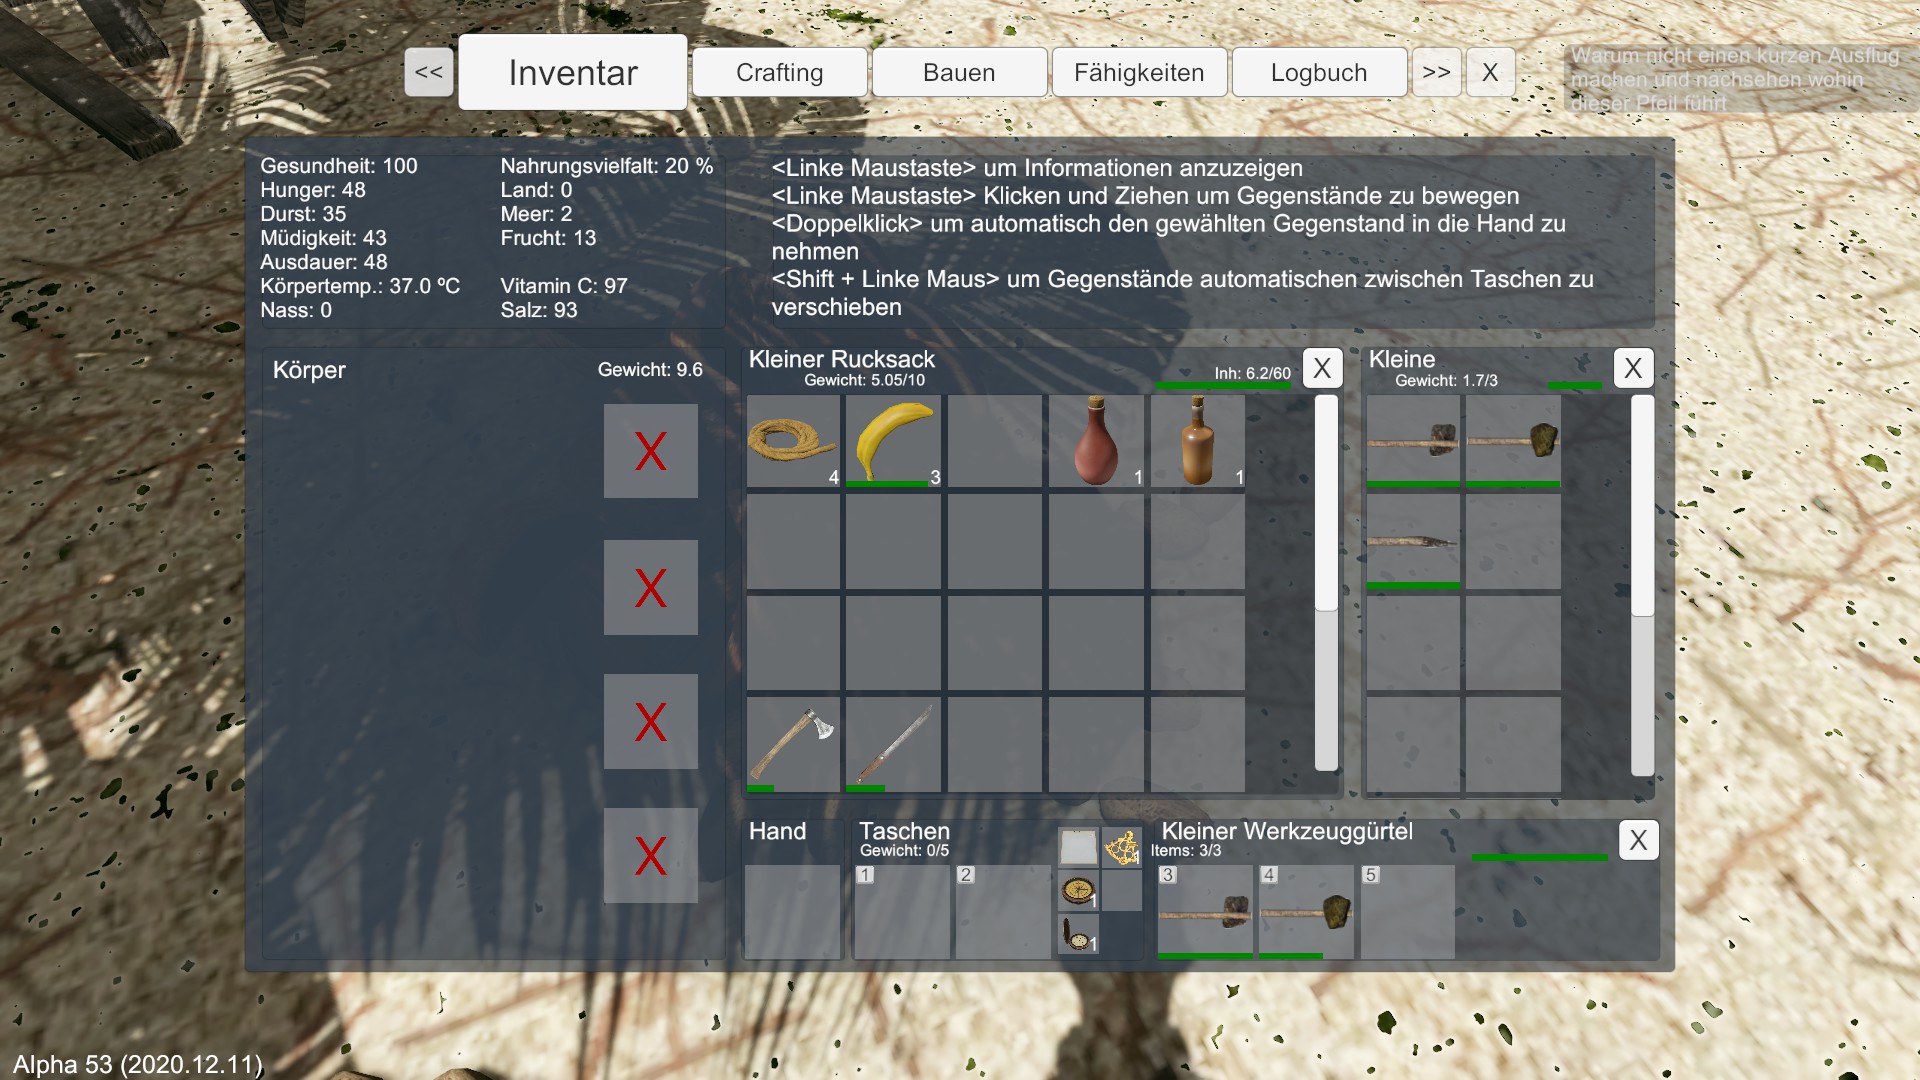Viewport: 1920px width, 1080px height.
Task: Advance tabs using the >> button
Action: (1436, 73)
